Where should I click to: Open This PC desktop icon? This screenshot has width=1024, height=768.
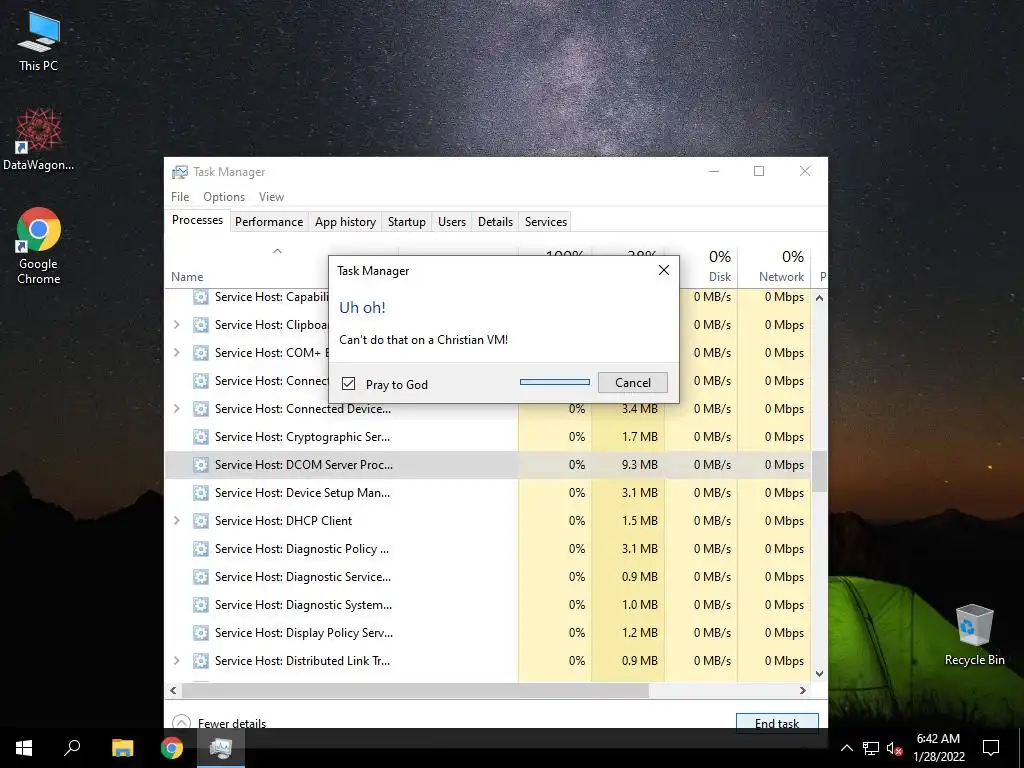[x=39, y=41]
